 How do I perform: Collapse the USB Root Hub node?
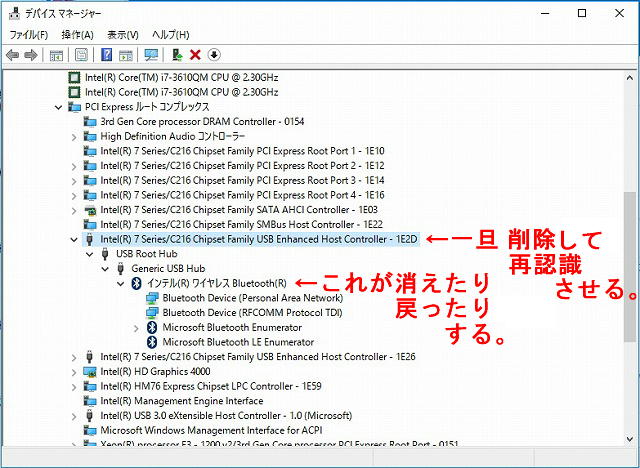tap(89, 254)
